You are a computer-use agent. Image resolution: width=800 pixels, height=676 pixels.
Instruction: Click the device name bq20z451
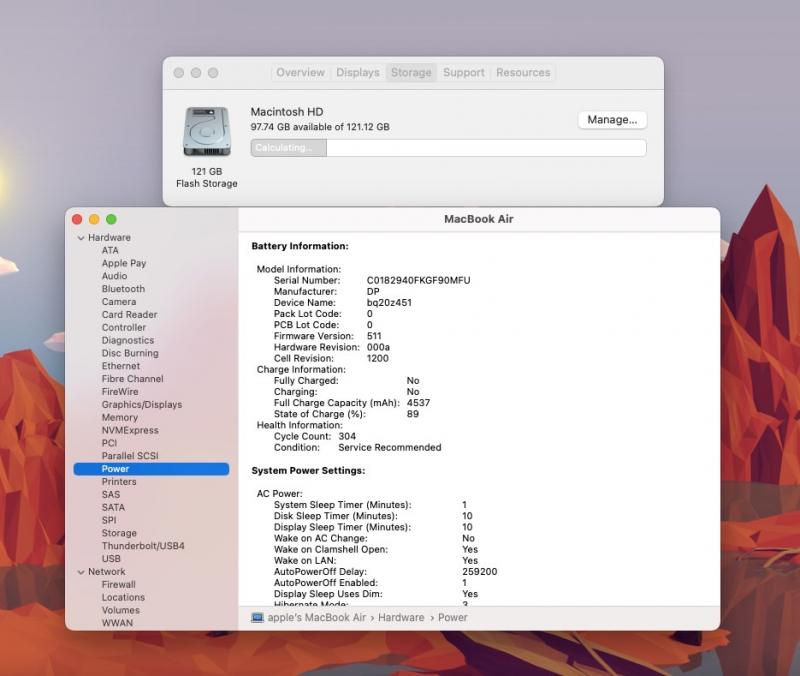click(x=389, y=303)
